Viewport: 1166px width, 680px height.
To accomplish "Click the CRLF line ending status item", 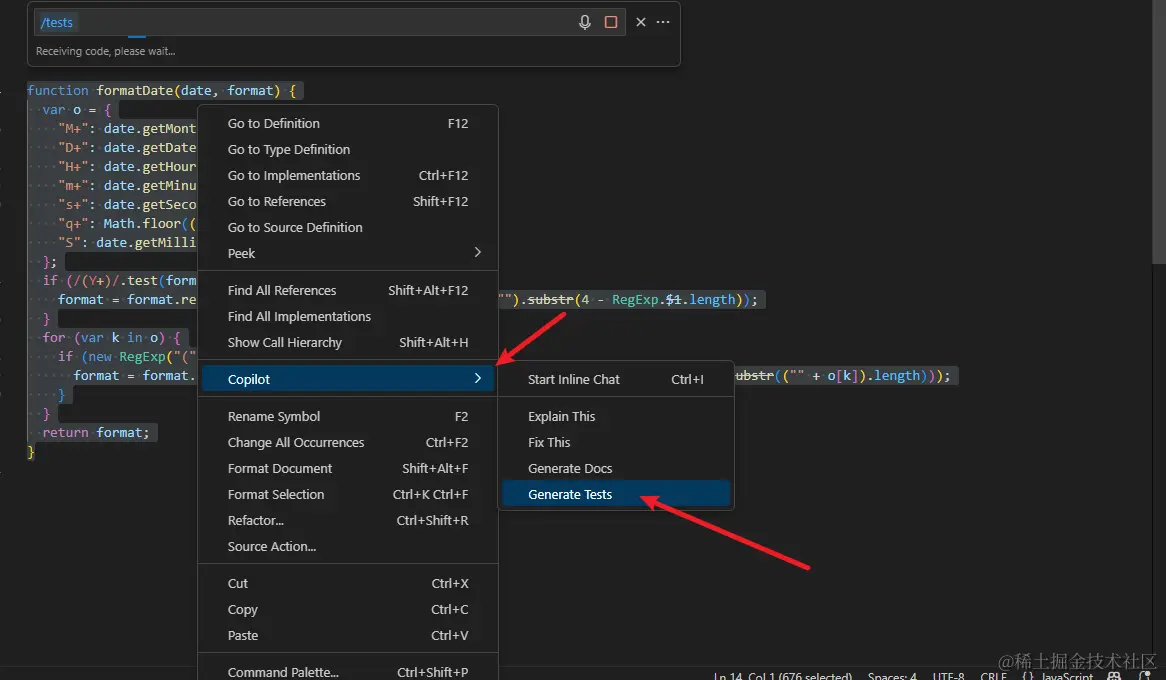I will (x=993, y=676).
